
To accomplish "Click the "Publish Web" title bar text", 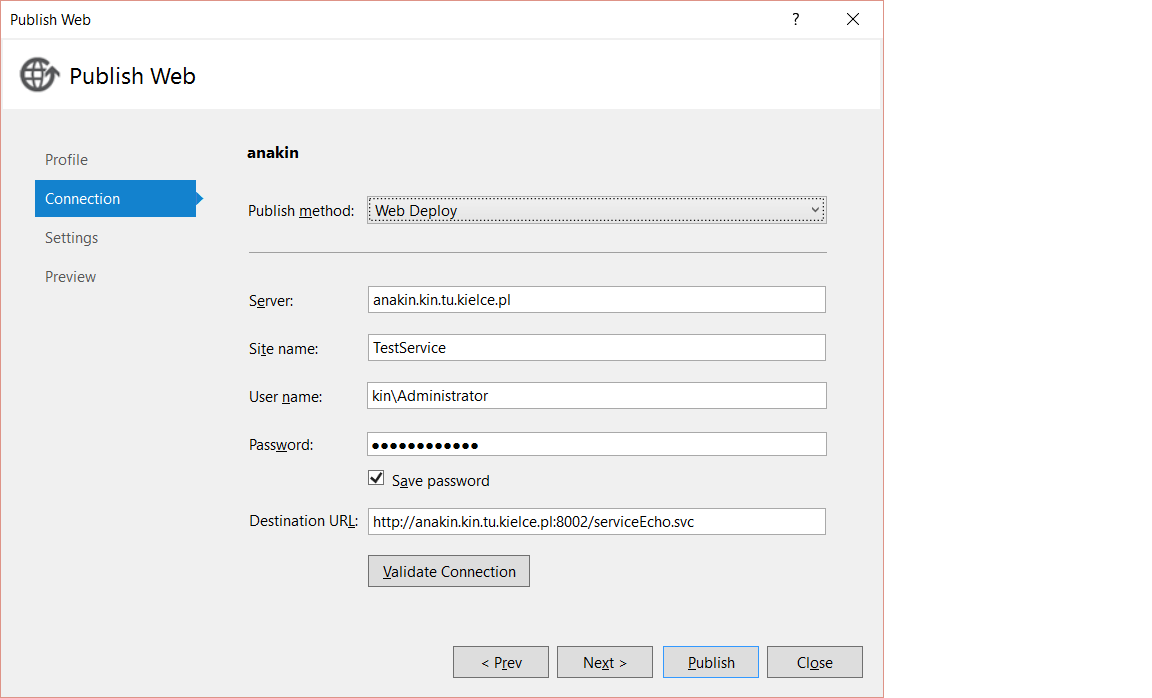I will 51,20.
